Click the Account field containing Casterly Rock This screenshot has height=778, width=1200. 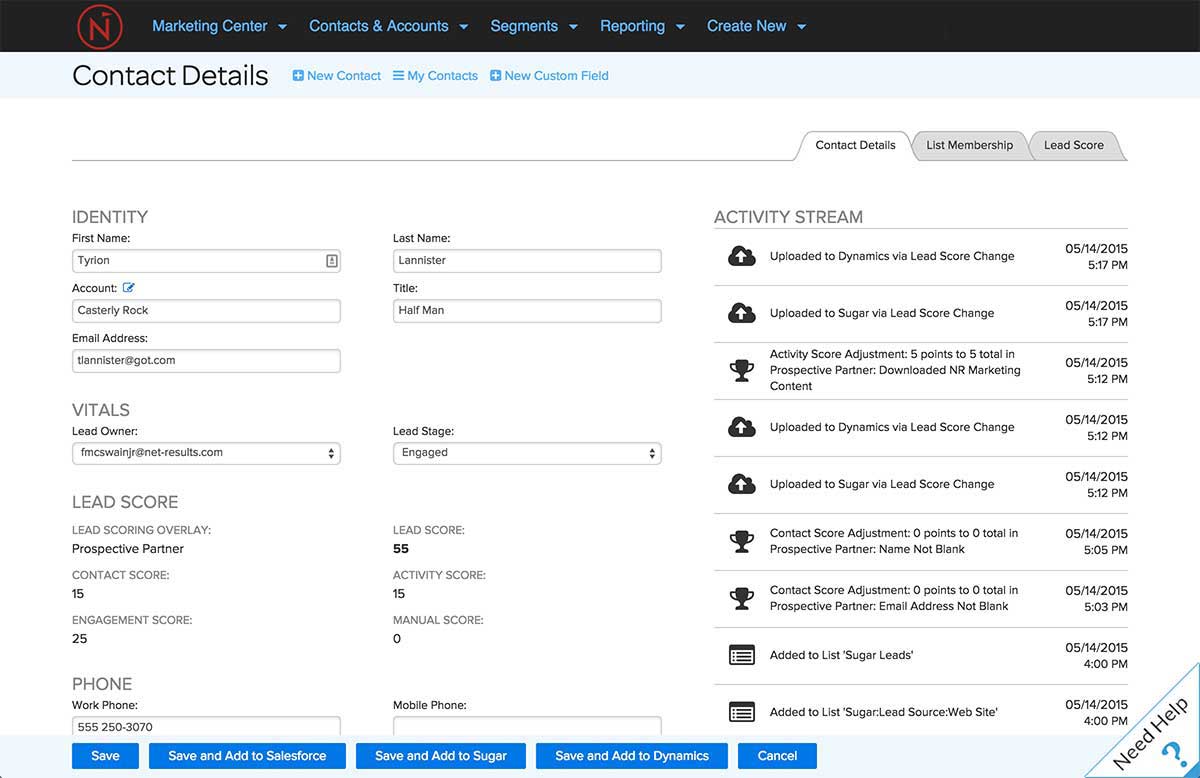(206, 311)
